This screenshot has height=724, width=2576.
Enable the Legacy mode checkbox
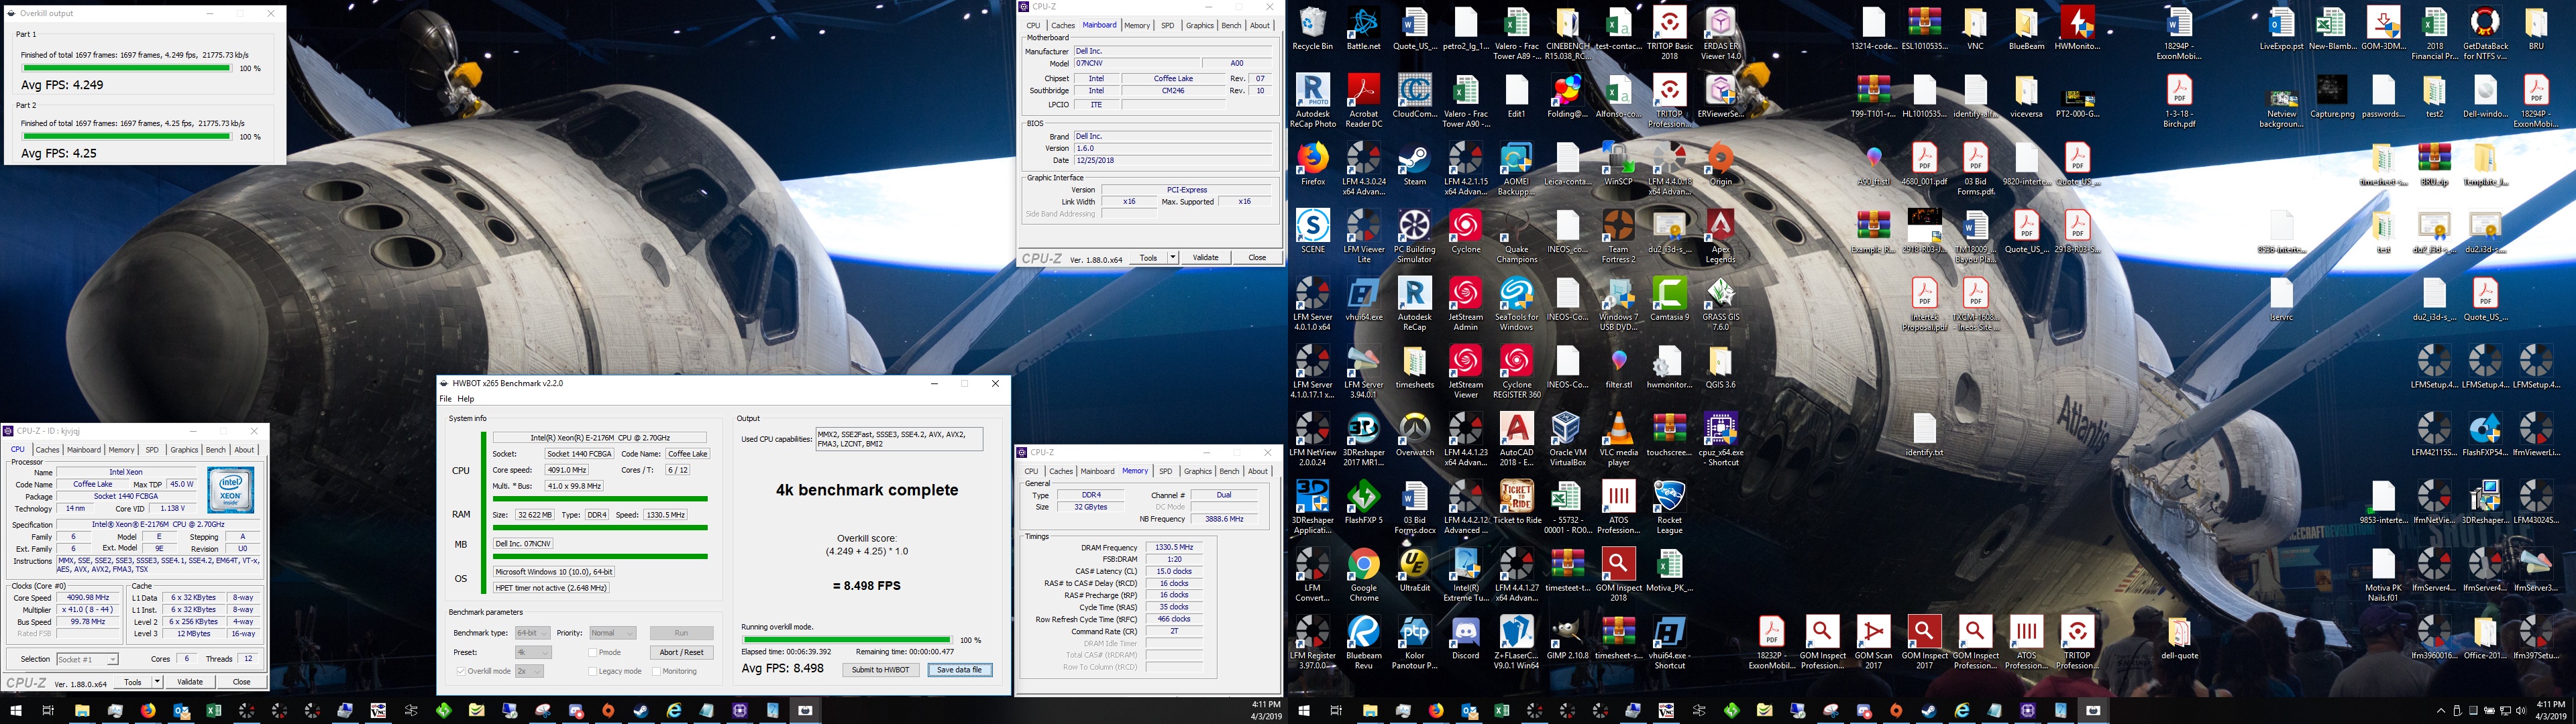coord(593,671)
